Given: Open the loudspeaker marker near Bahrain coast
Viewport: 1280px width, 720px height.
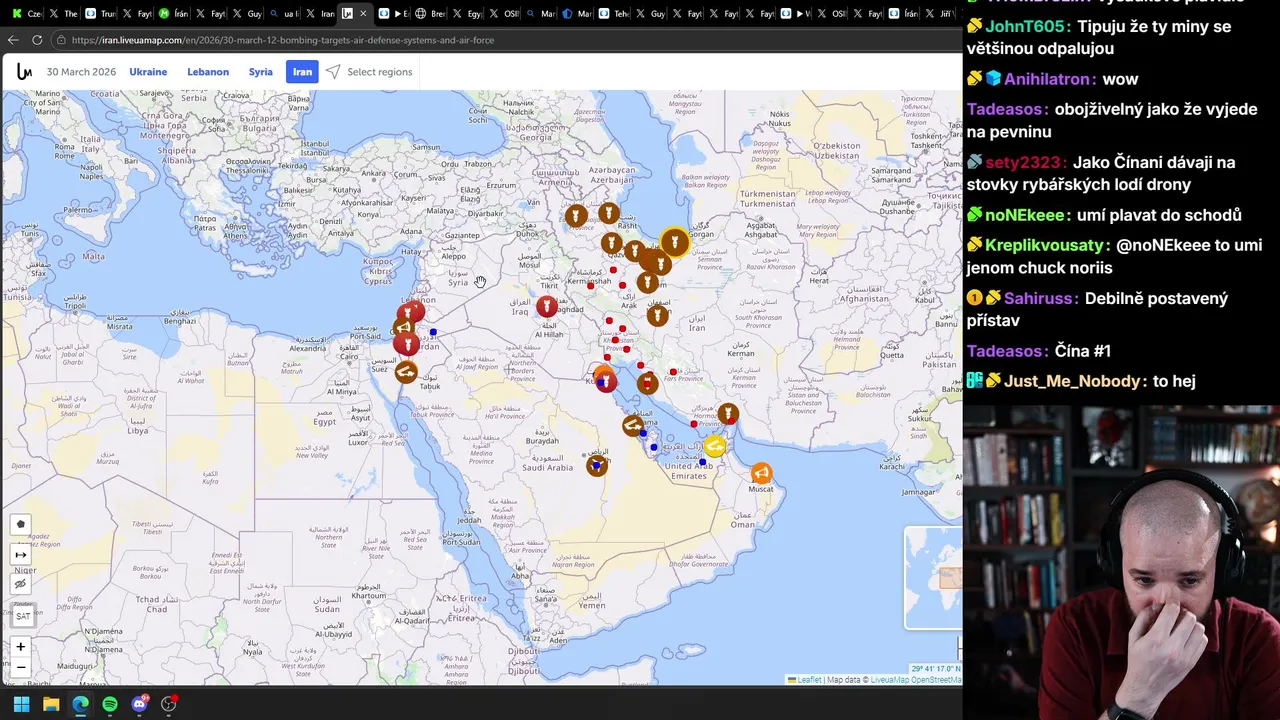Looking at the screenshot, I should tap(632, 426).
